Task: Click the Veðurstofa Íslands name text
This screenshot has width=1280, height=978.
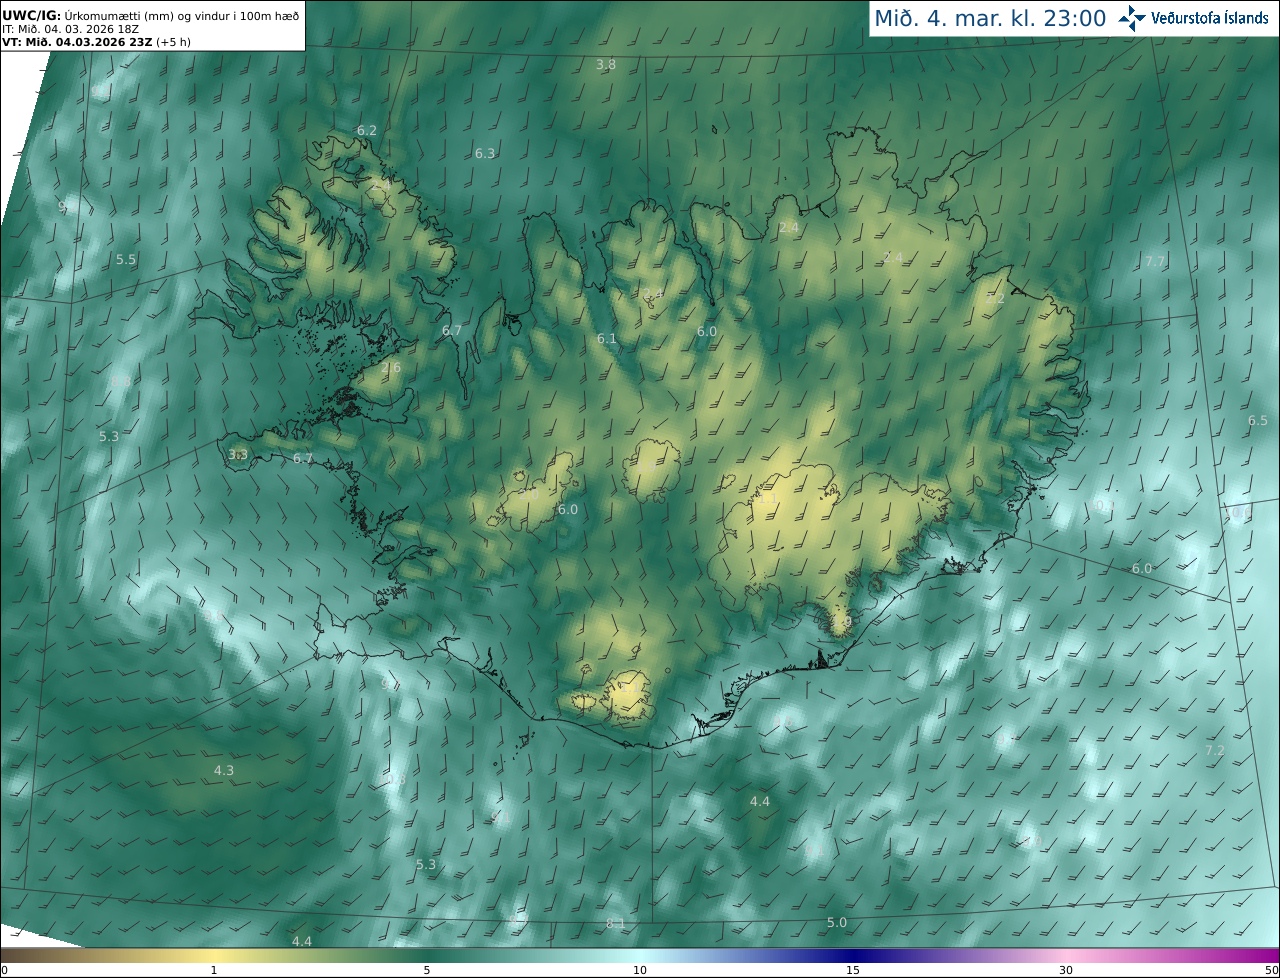Action: [1210, 18]
